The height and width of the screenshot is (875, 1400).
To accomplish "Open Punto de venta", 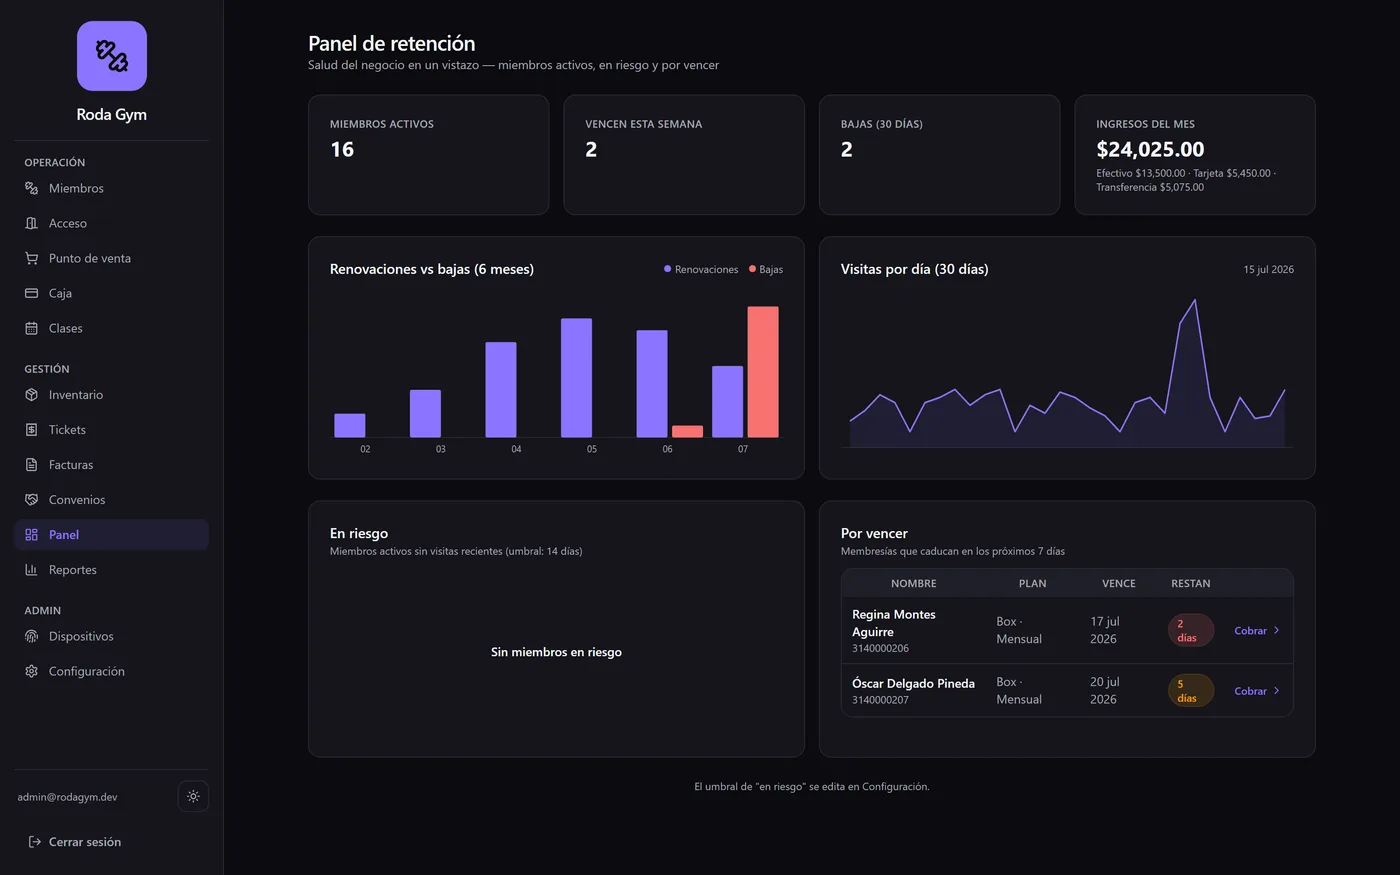I will pos(112,258).
